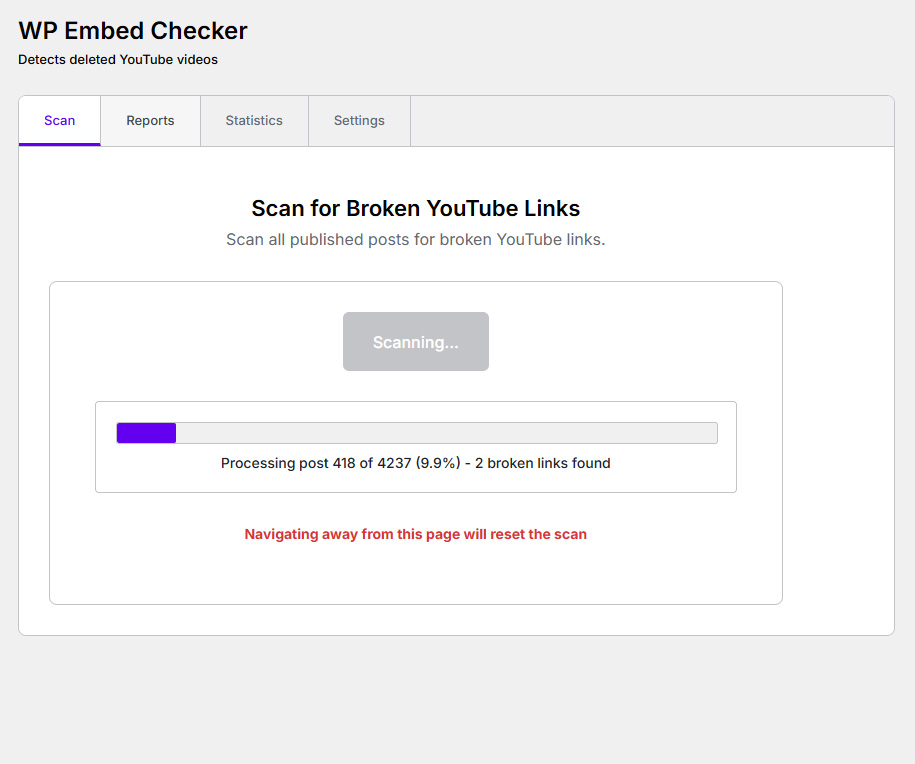This screenshot has width=915, height=764.
Task: Click the purple filled progress segment
Action: click(146, 433)
